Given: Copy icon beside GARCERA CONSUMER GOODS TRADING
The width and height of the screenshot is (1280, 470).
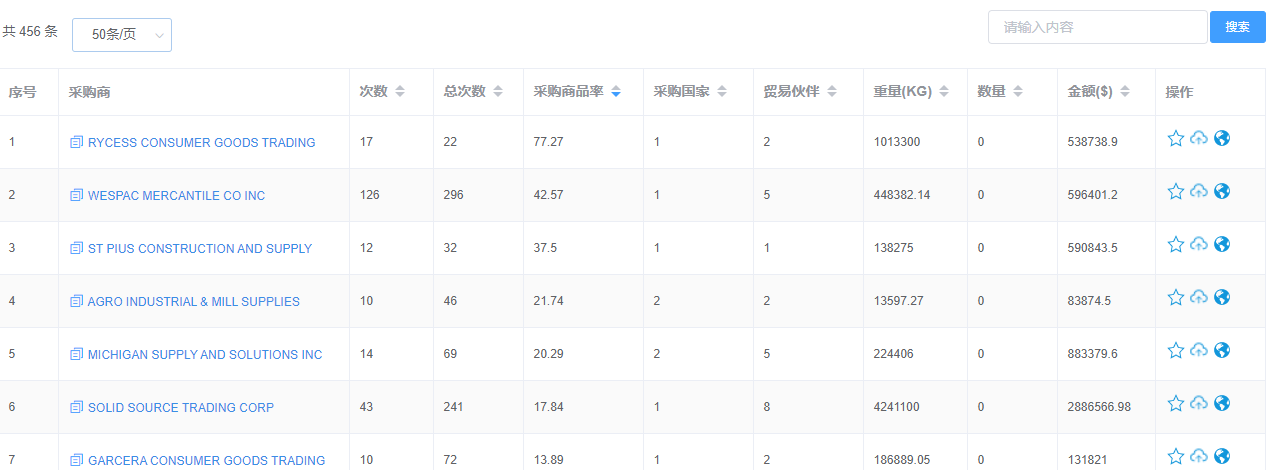Looking at the screenshot, I should tap(76, 460).
